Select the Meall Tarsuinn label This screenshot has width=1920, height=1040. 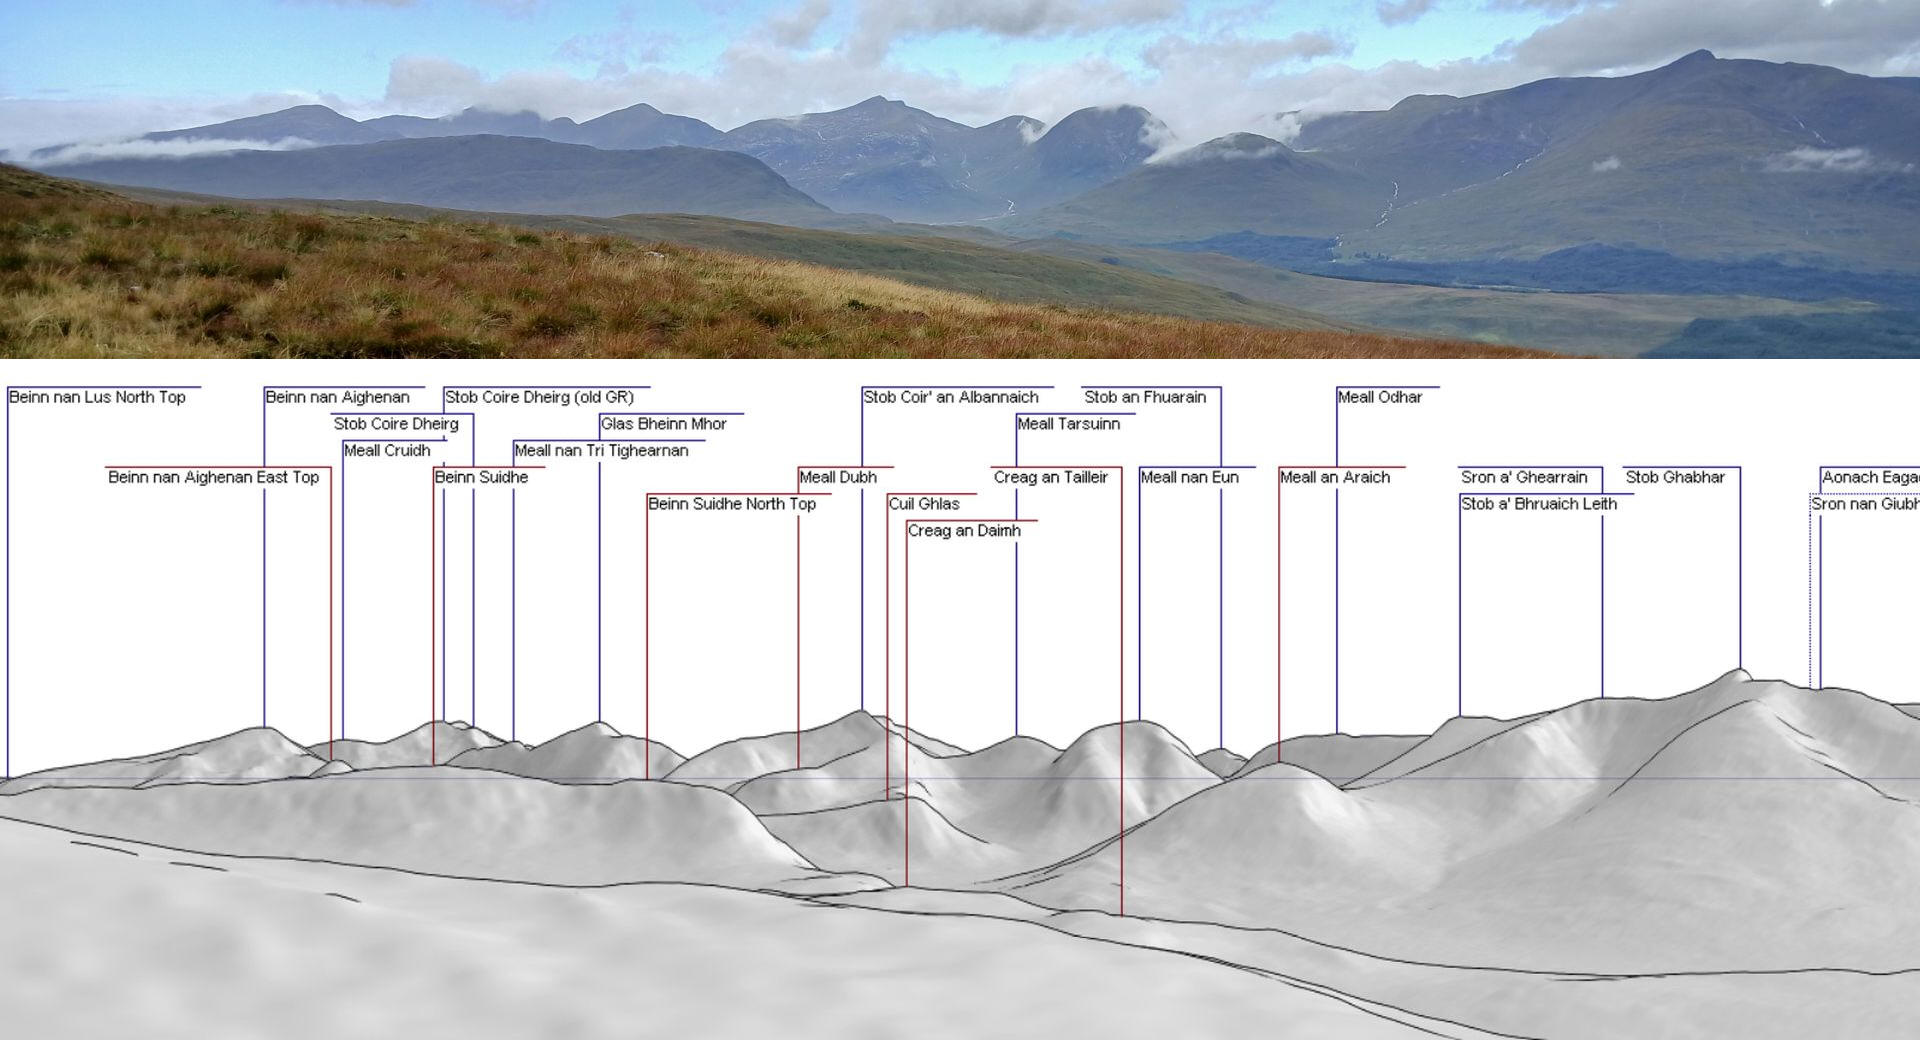click(x=1068, y=424)
